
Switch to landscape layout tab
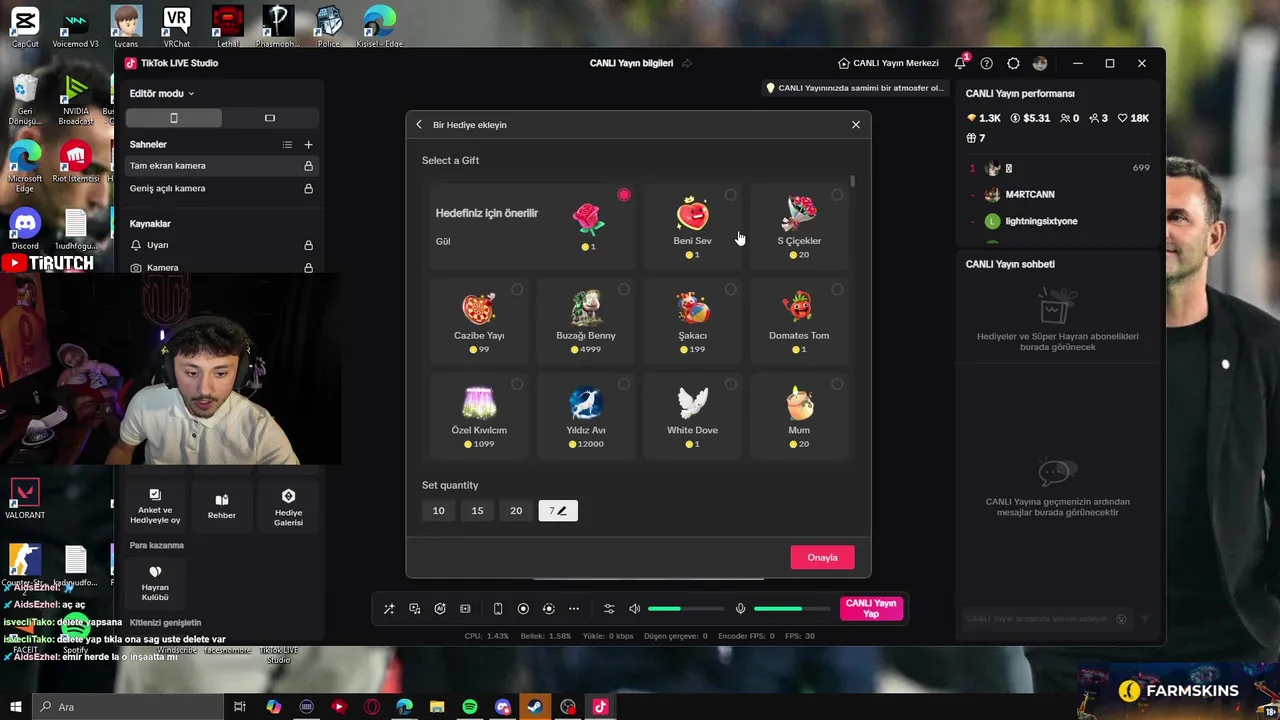tap(269, 118)
